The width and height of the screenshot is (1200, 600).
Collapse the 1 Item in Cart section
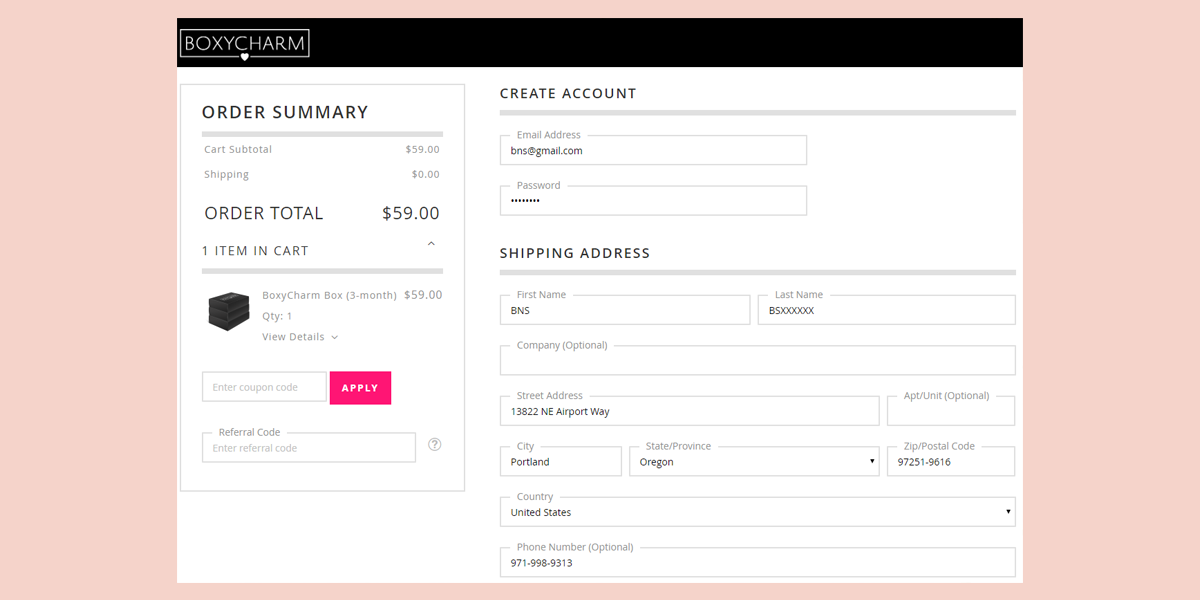[431, 244]
